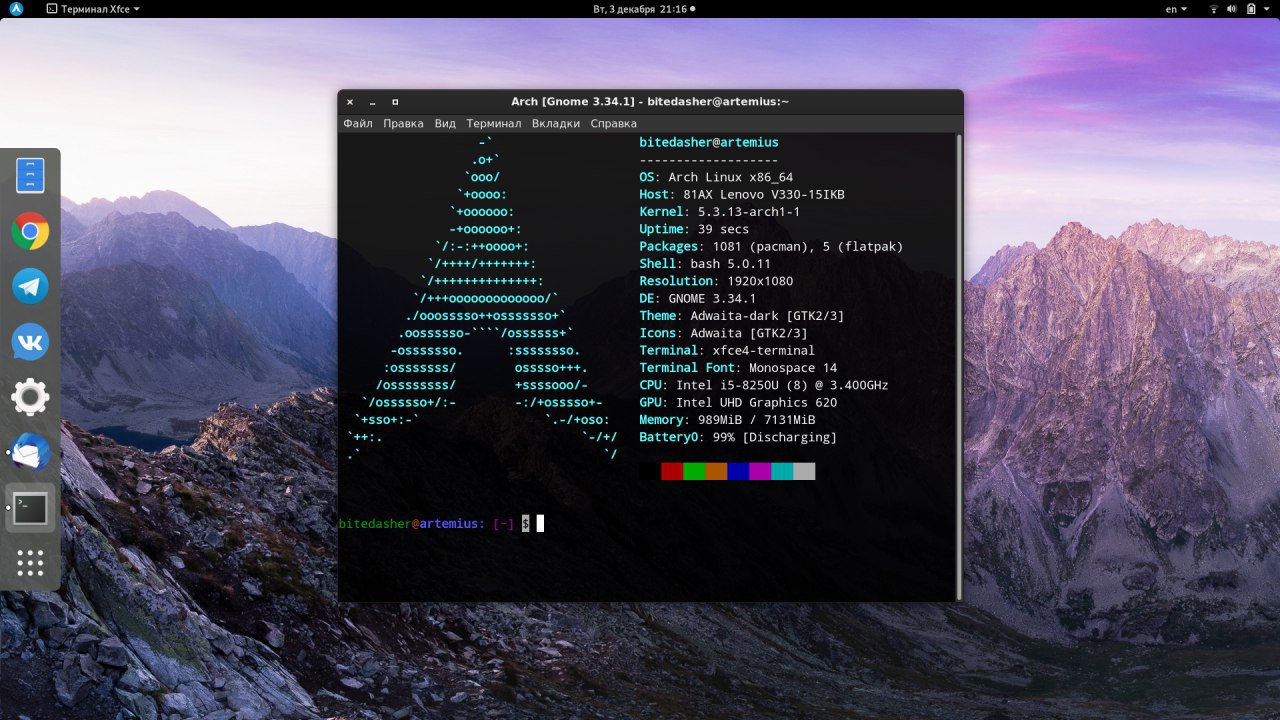
Task: Open the Вид menu
Action: click(445, 123)
